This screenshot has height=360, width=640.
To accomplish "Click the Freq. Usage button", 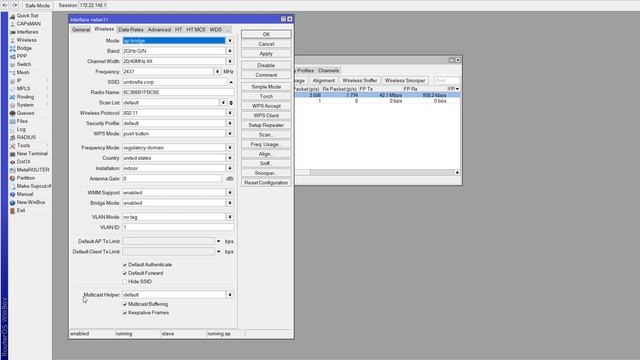I will pyautogui.click(x=266, y=144).
